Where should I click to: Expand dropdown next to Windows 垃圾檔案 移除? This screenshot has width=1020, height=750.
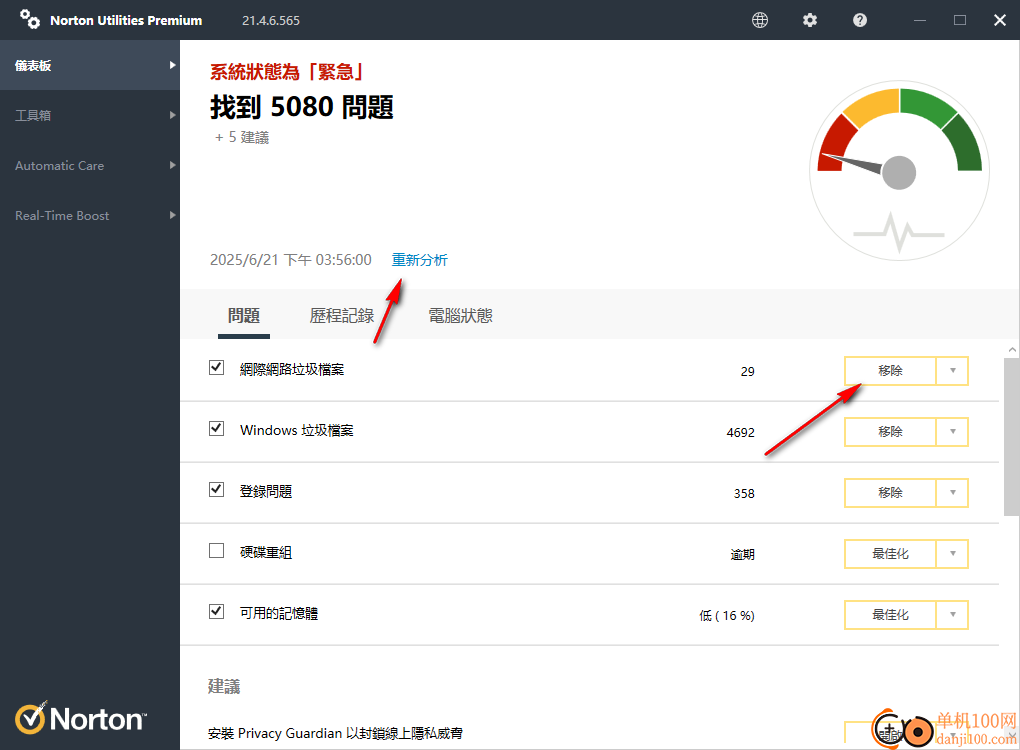click(952, 432)
